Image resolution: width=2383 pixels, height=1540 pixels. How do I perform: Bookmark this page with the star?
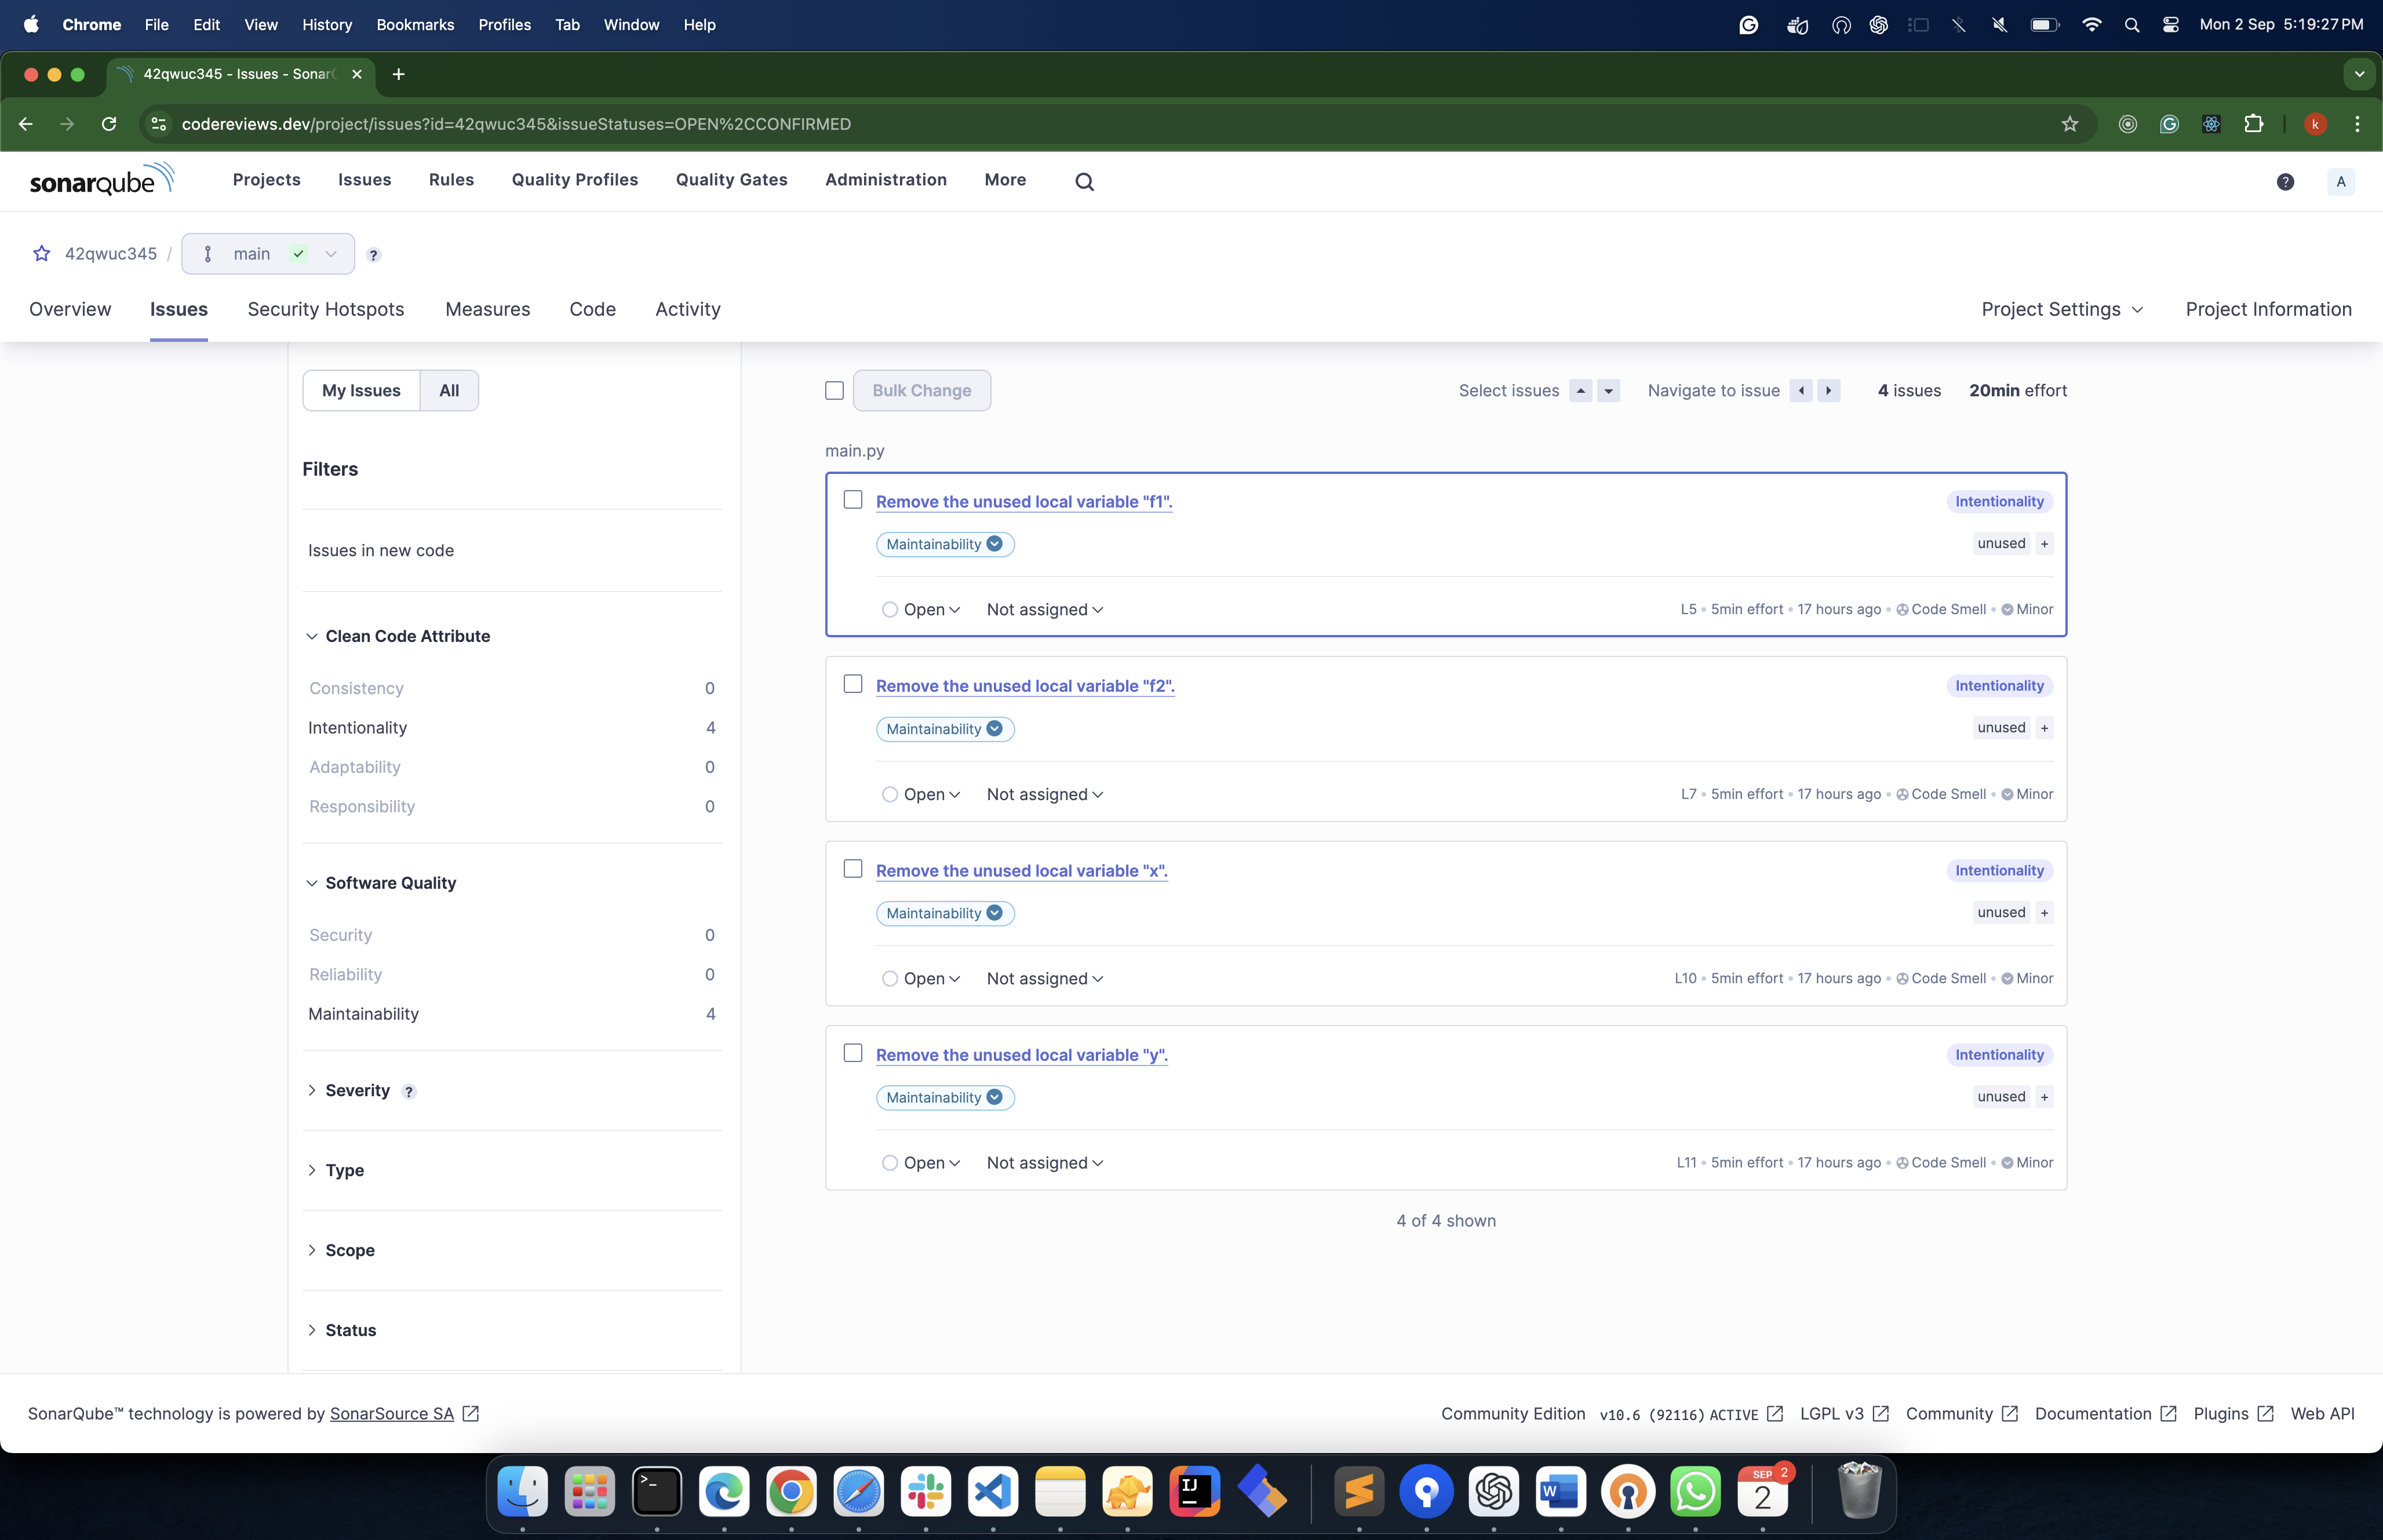click(x=2070, y=124)
